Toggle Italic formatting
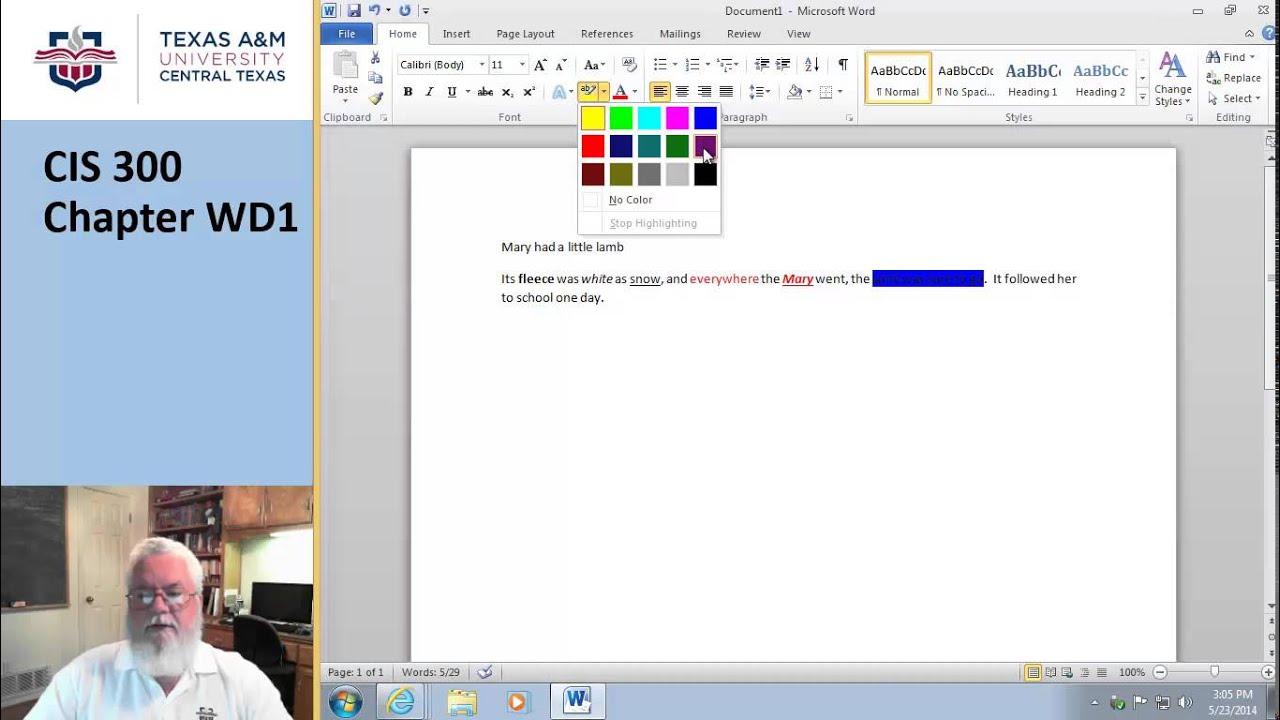 coord(430,92)
